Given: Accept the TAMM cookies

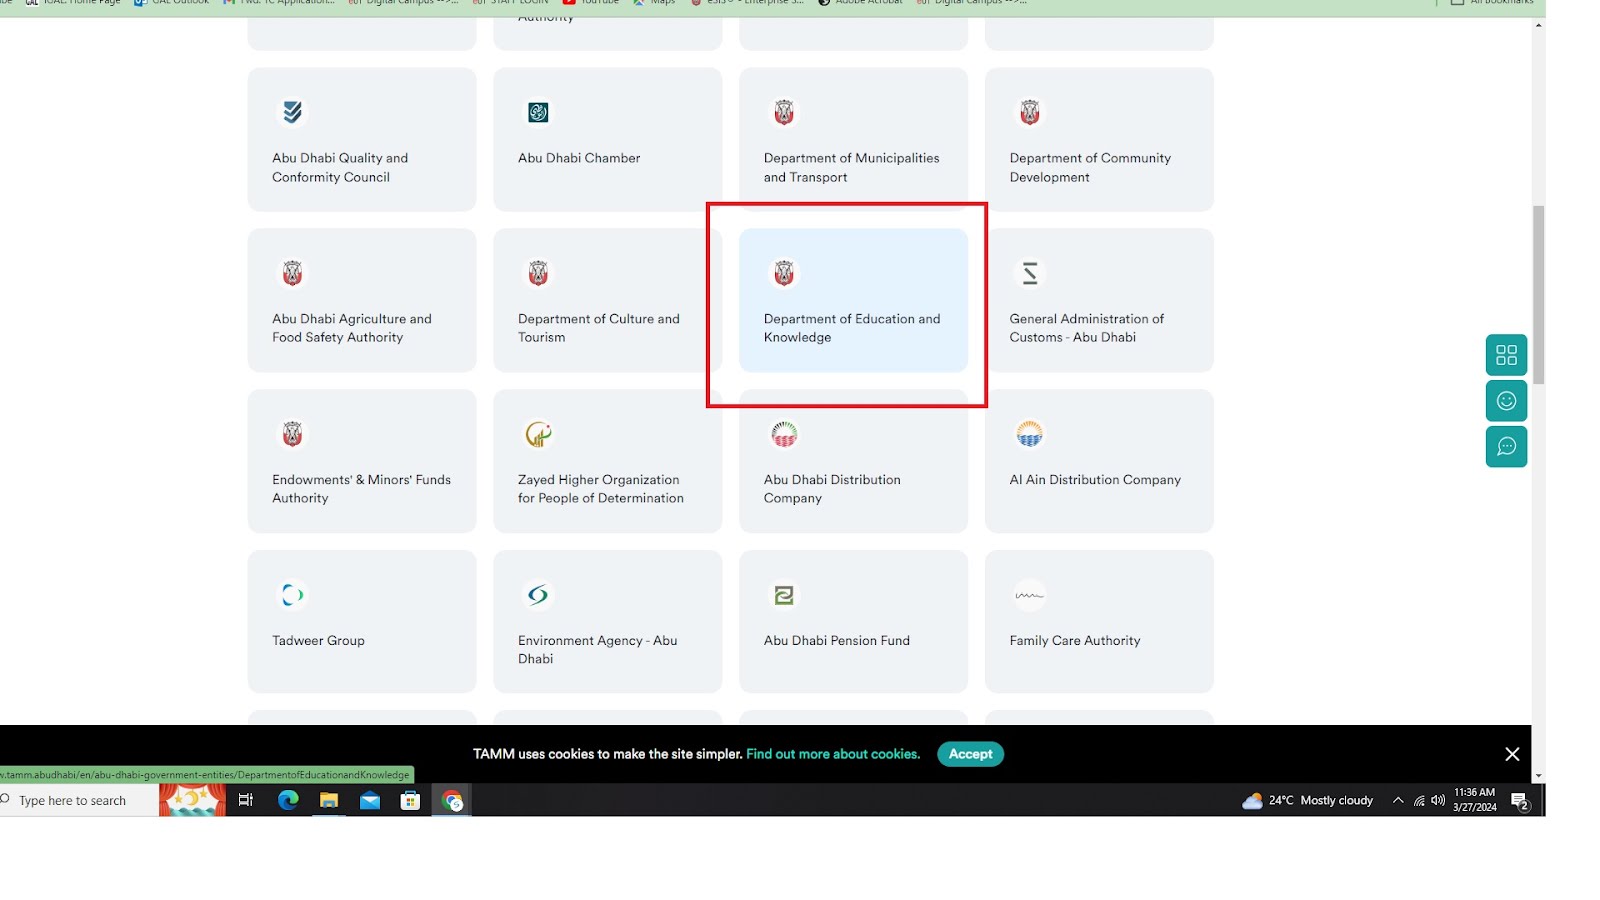Looking at the screenshot, I should (970, 754).
